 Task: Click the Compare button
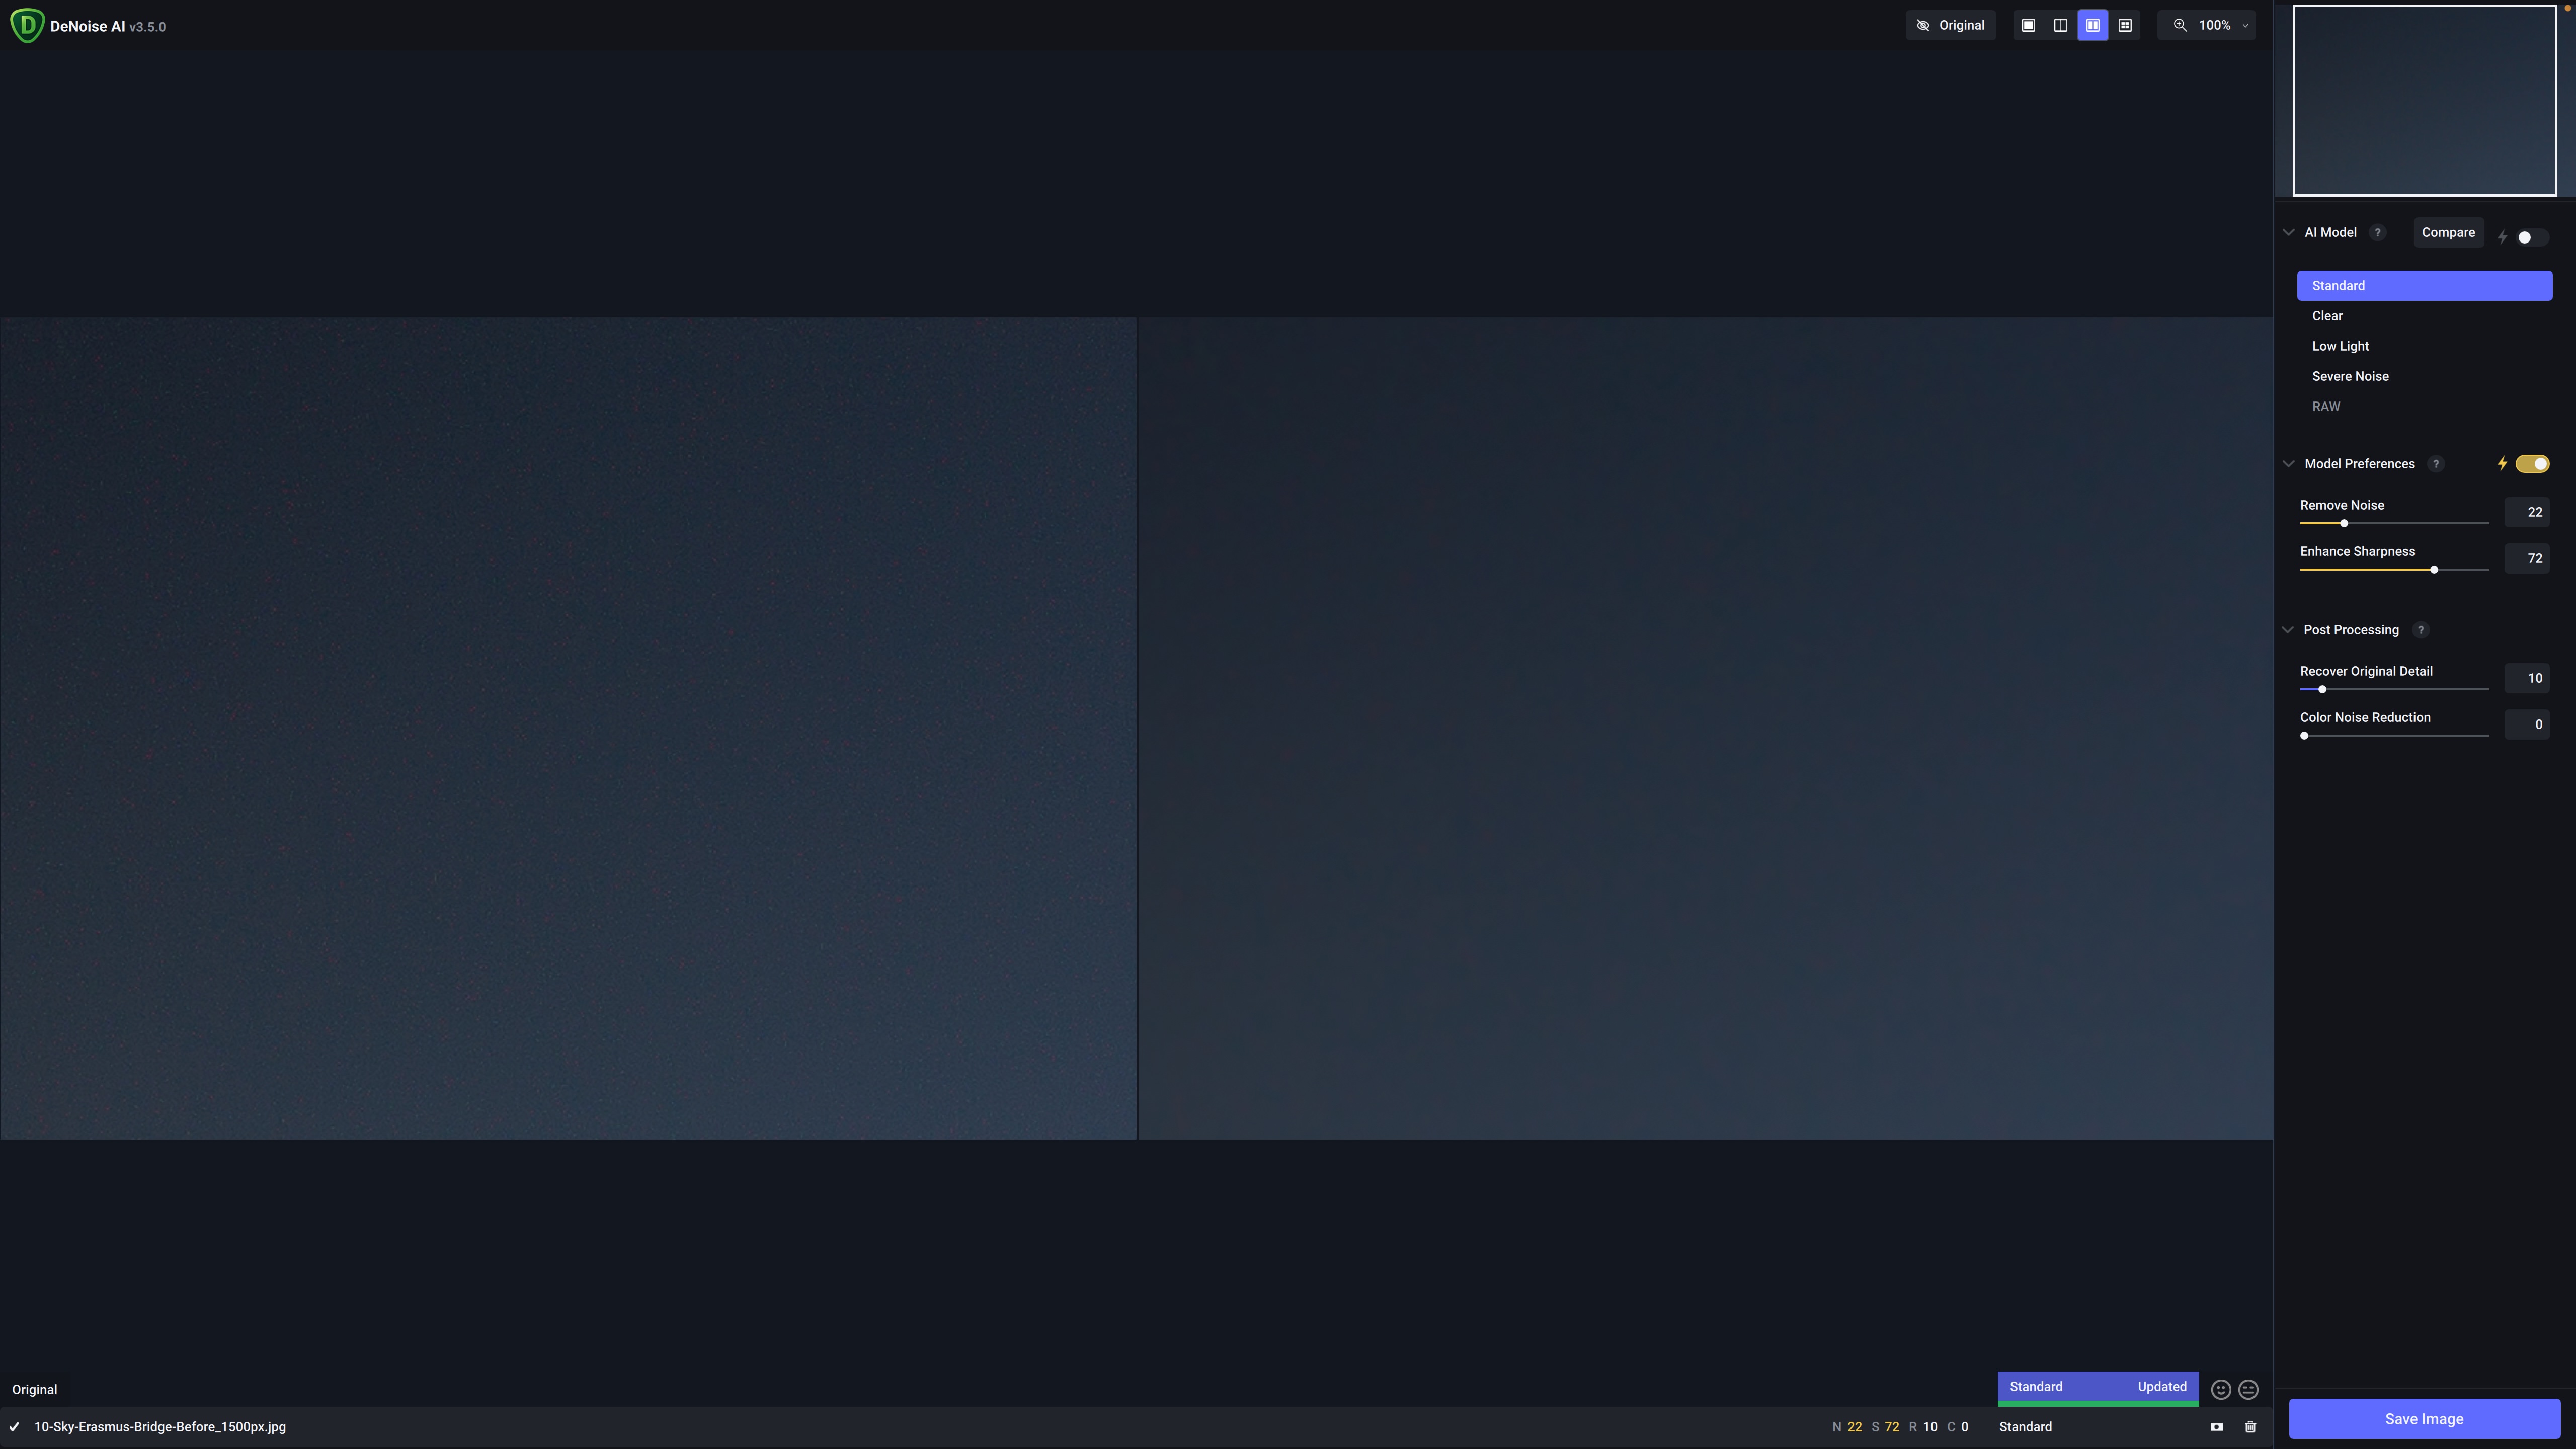(x=2448, y=232)
